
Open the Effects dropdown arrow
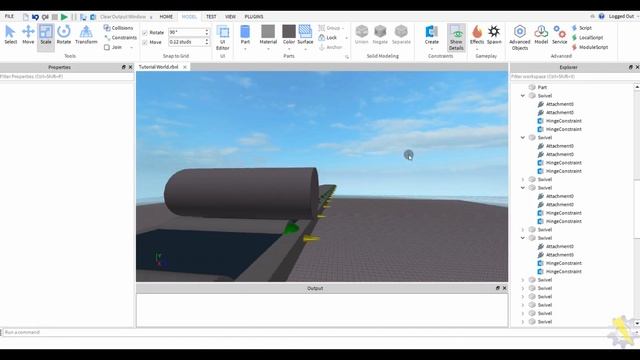pyautogui.click(x=477, y=49)
